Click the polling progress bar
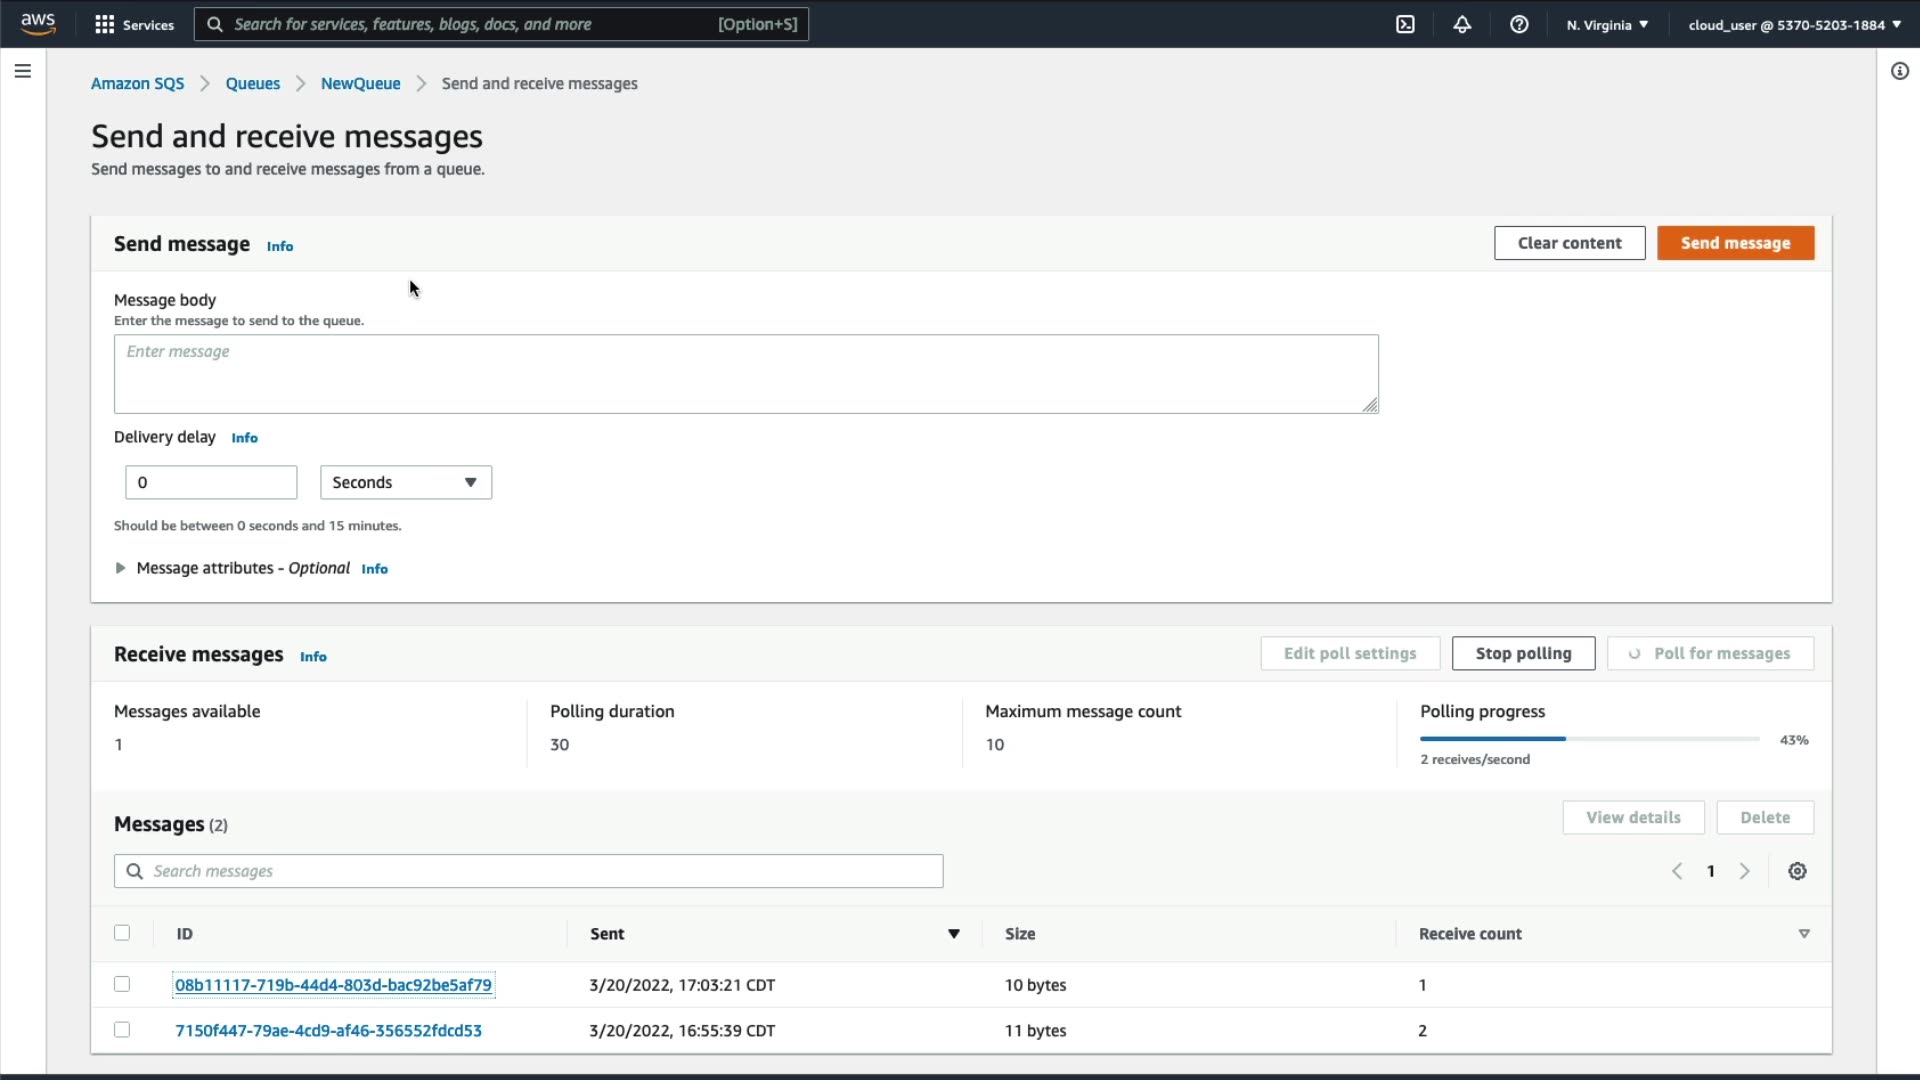The height and width of the screenshot is (1080, 1920). coord(1589,739)
